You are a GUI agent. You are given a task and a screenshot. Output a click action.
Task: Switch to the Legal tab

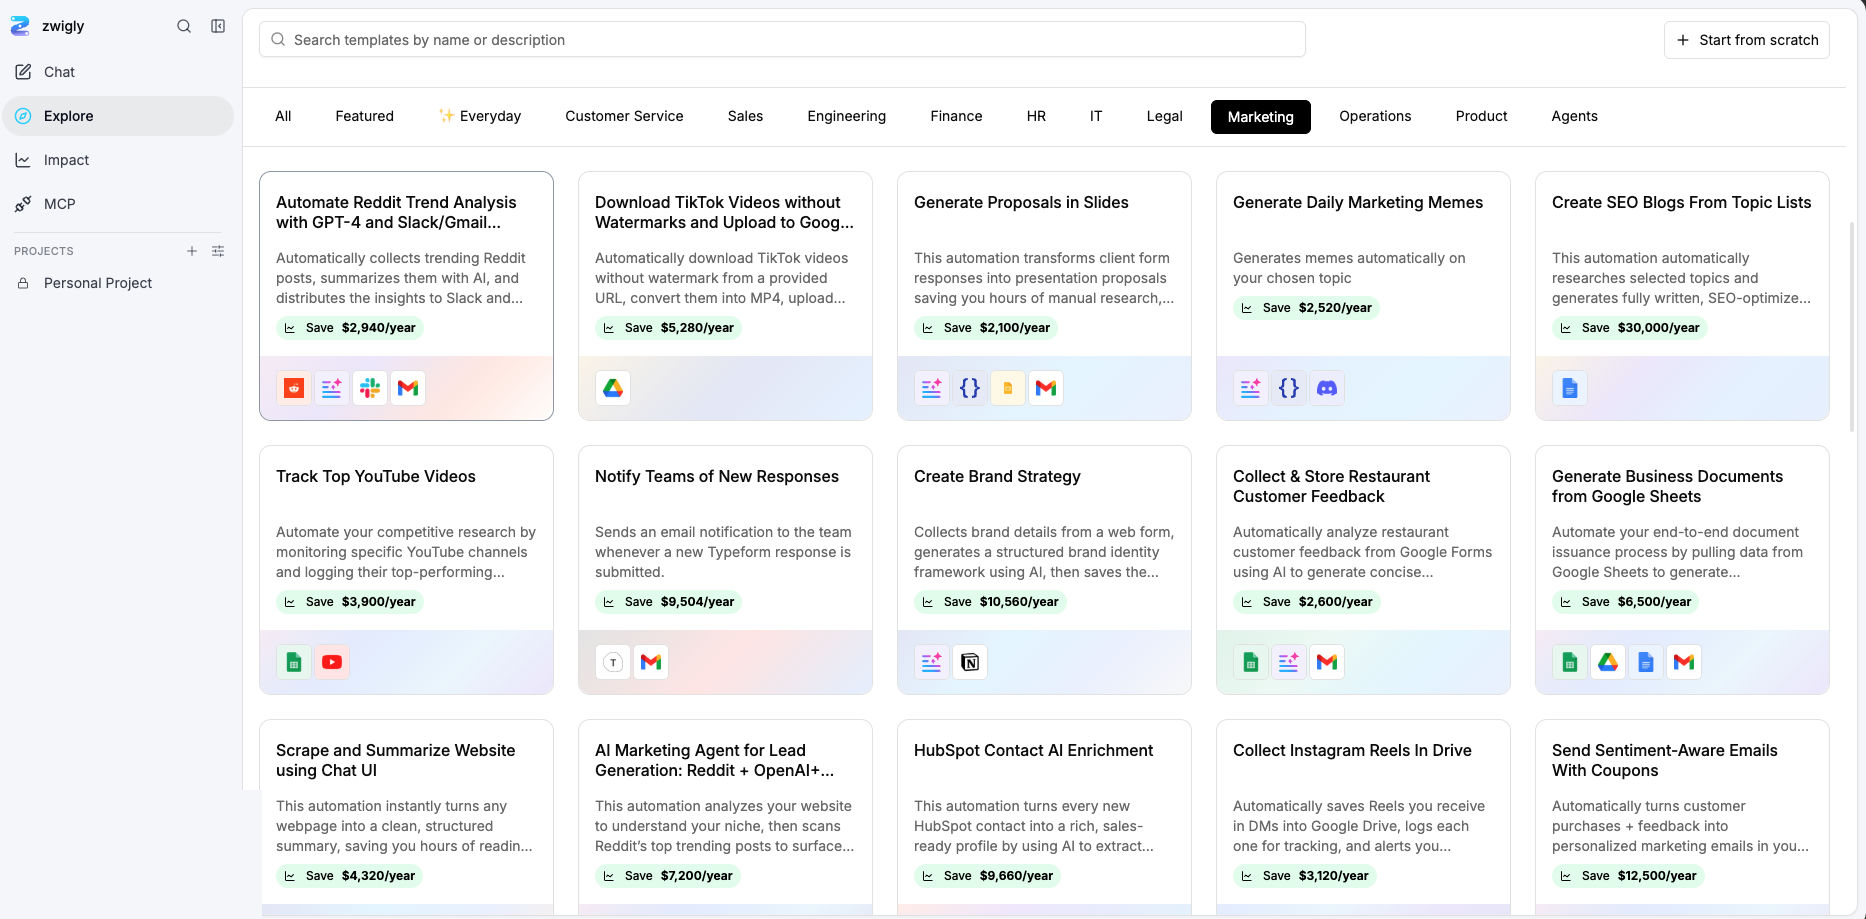tap(1164, 116)
